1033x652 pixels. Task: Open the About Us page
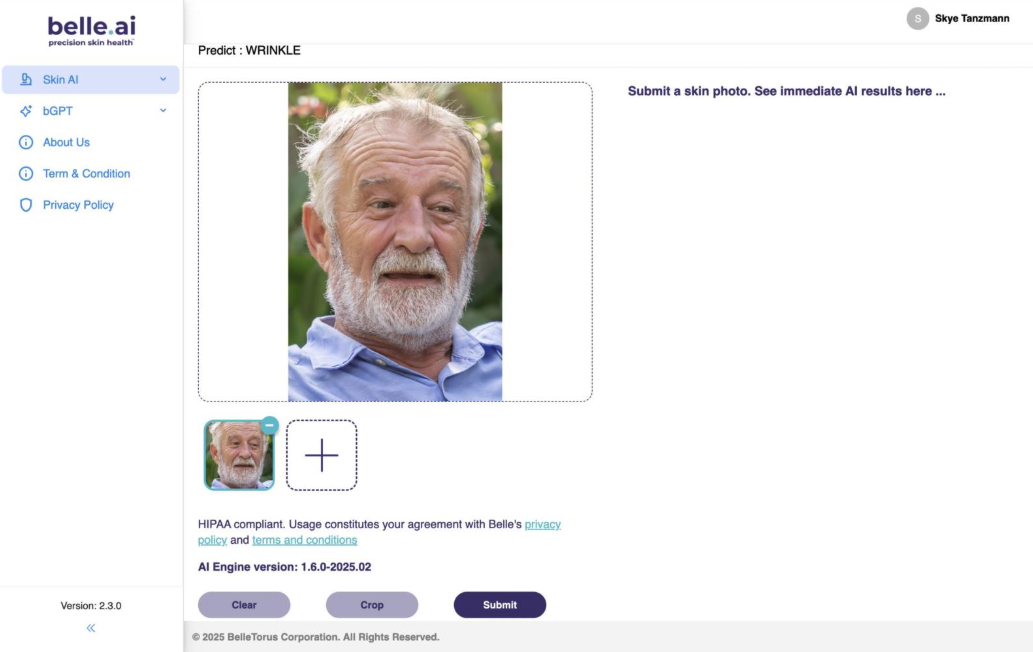pyautogui.click(x=66, y=142)
